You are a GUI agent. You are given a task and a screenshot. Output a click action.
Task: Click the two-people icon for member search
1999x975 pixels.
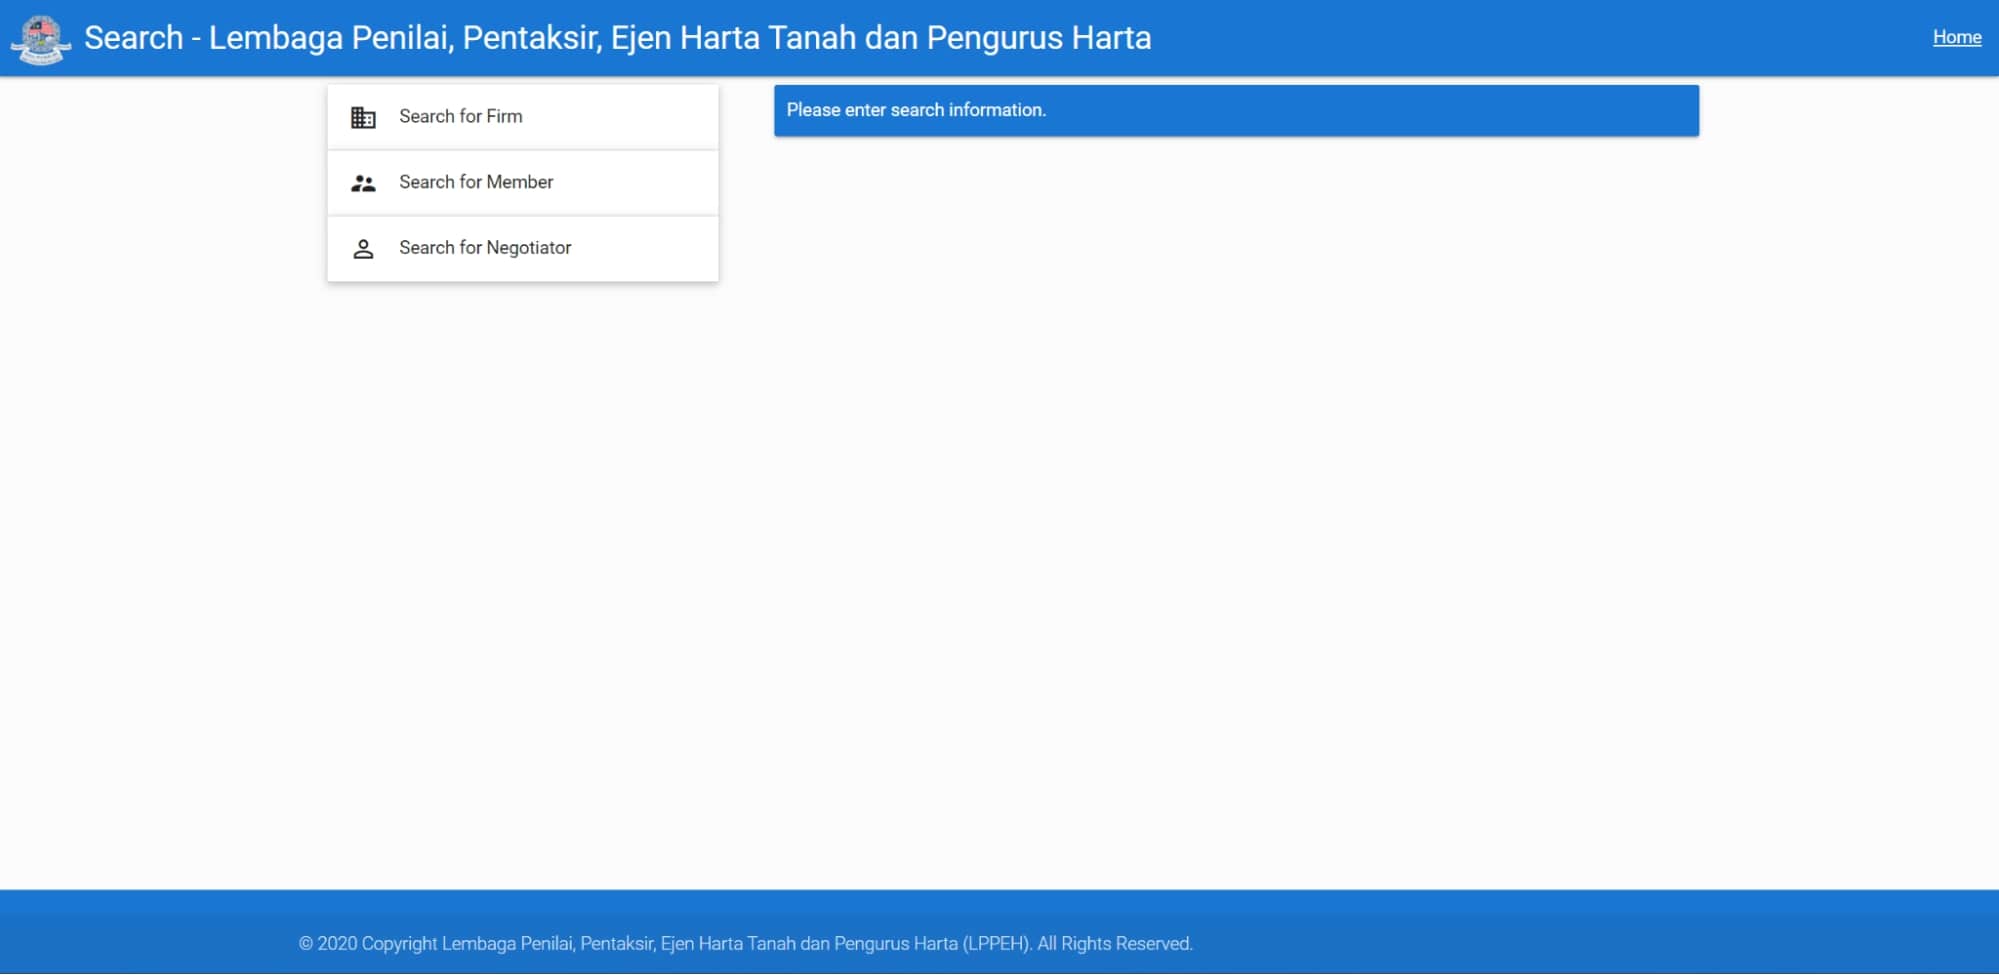click(363, 183)
